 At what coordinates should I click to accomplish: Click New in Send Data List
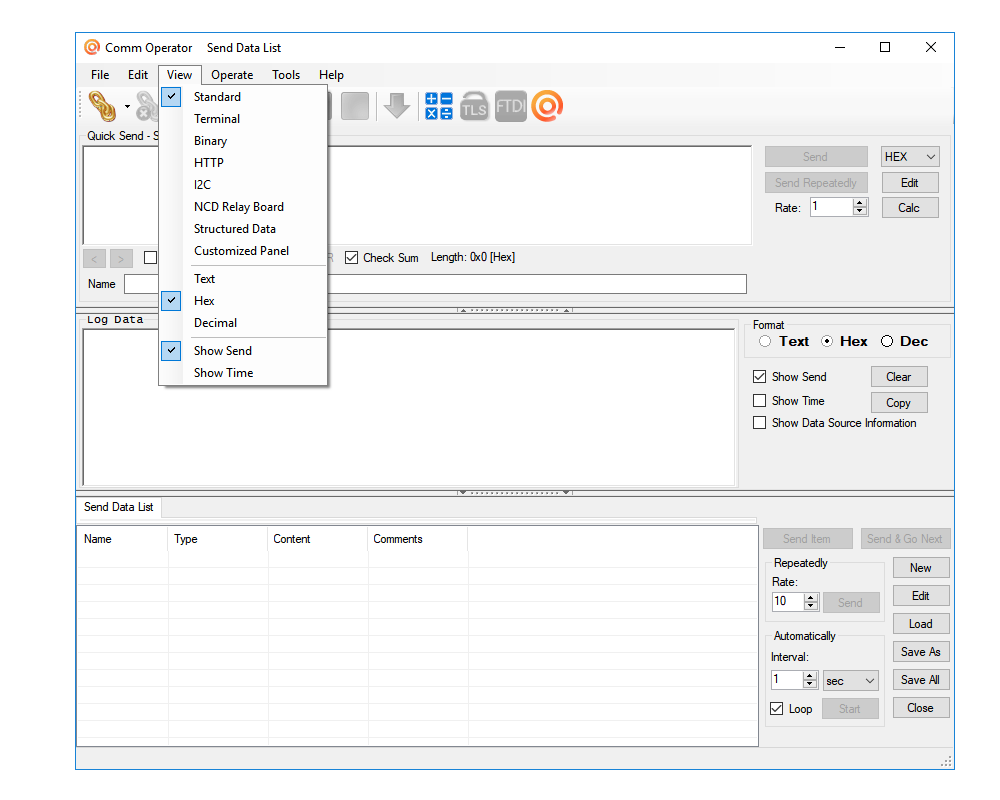(x=921, y=568)
